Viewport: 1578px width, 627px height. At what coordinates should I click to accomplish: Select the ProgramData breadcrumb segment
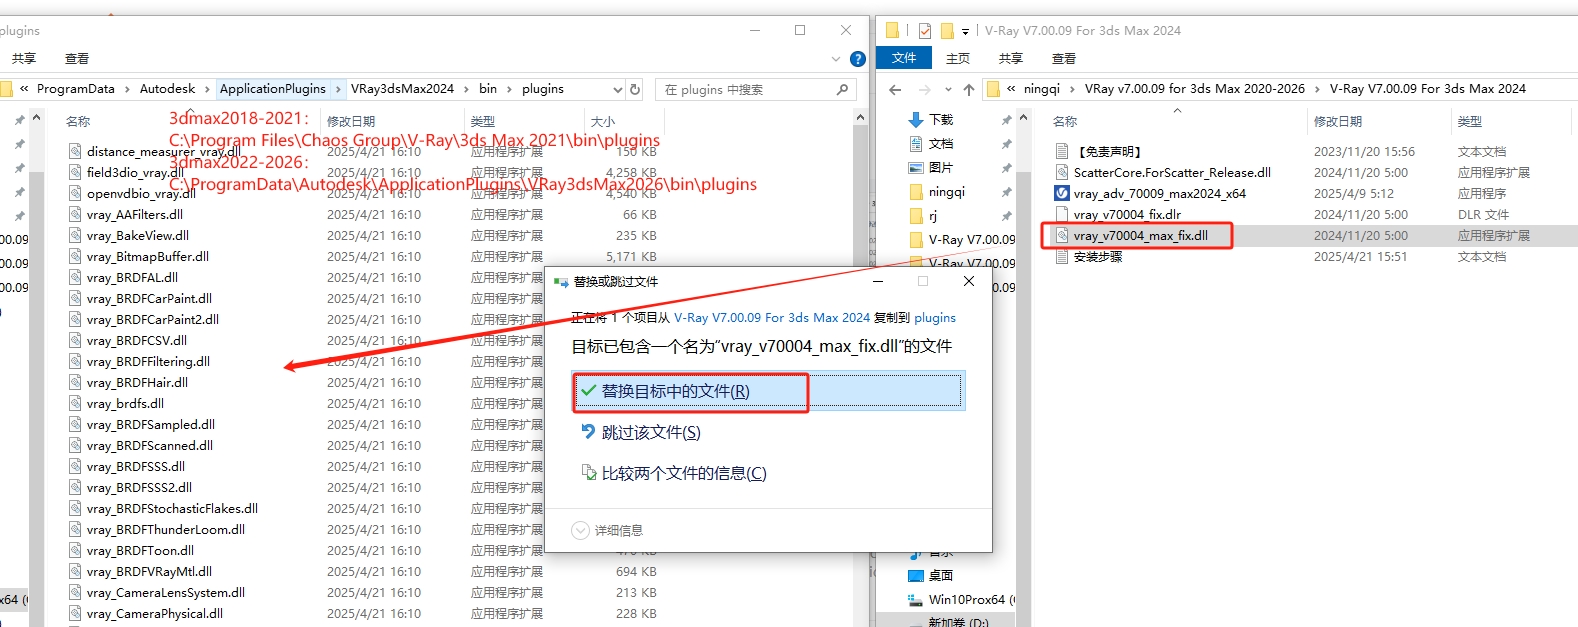[x=76, y=89]
